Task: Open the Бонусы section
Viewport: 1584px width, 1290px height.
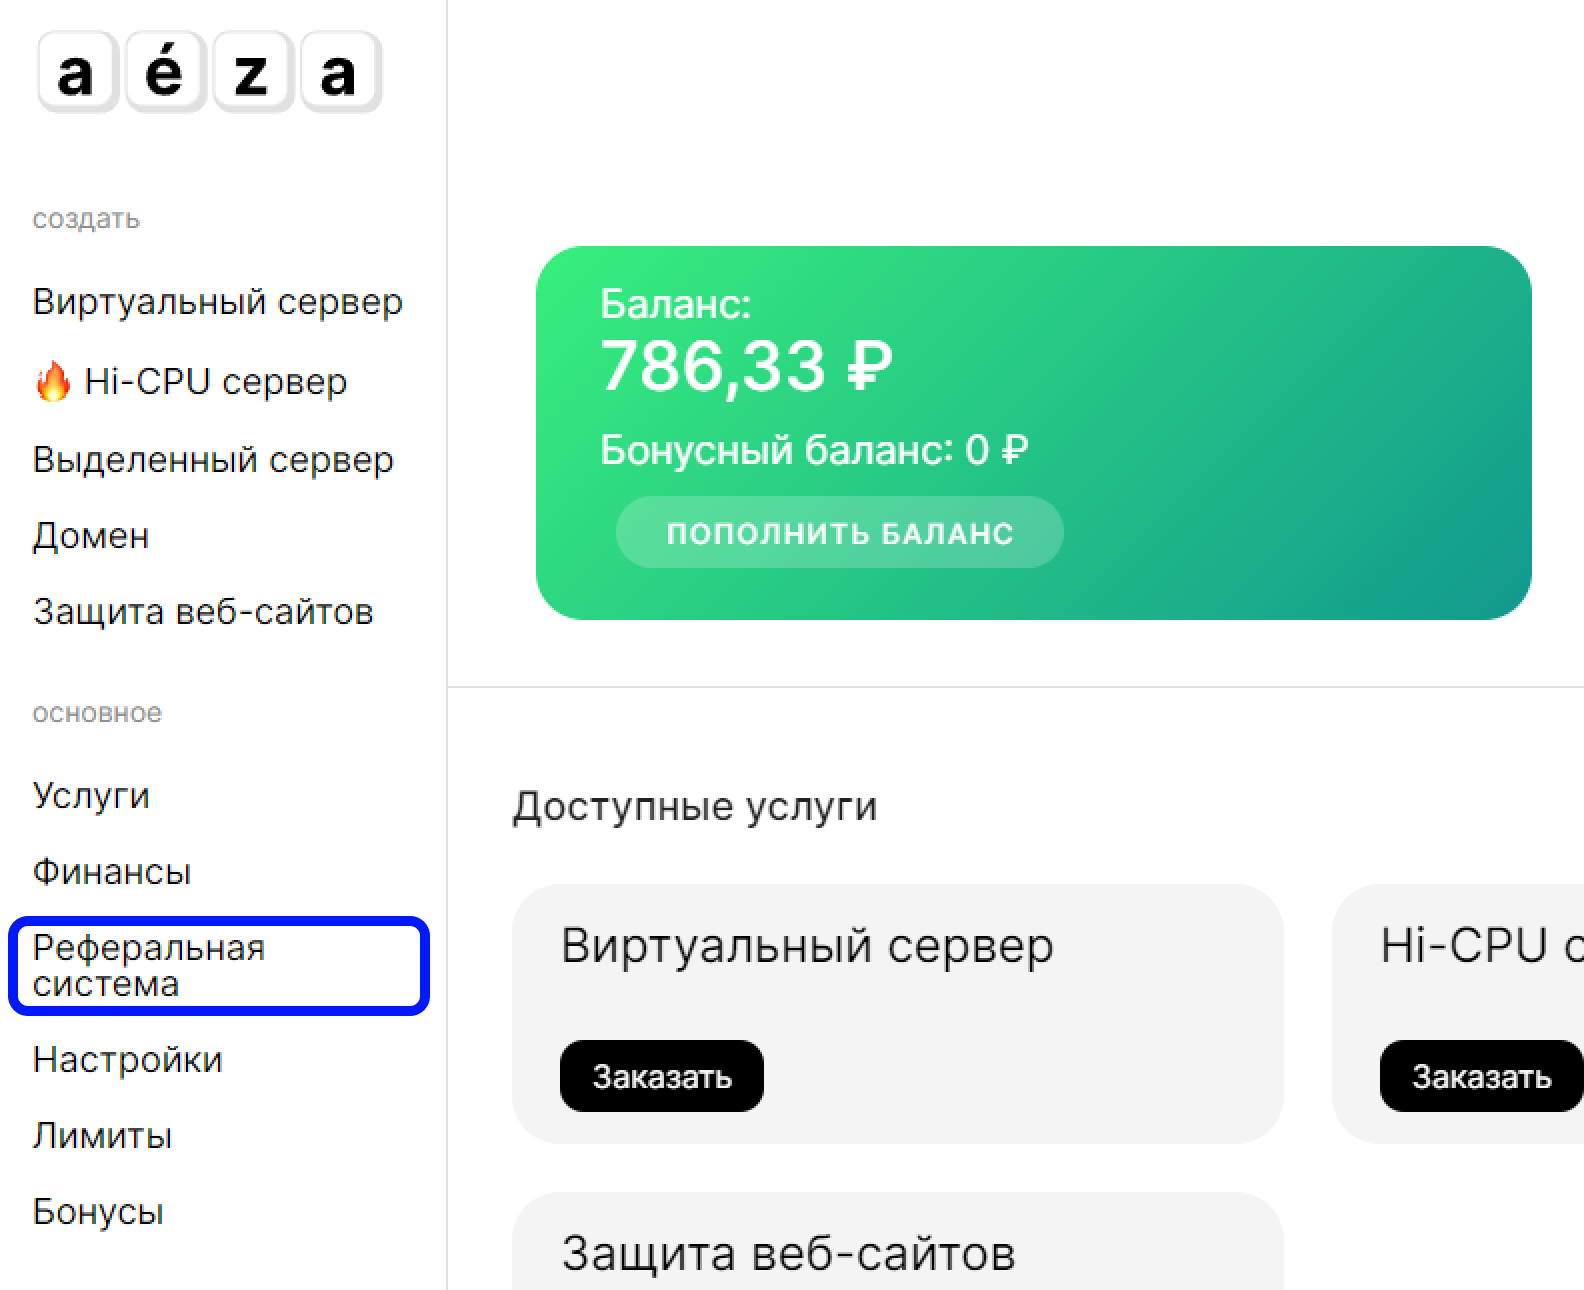Action: click(x=97, y=1211)
